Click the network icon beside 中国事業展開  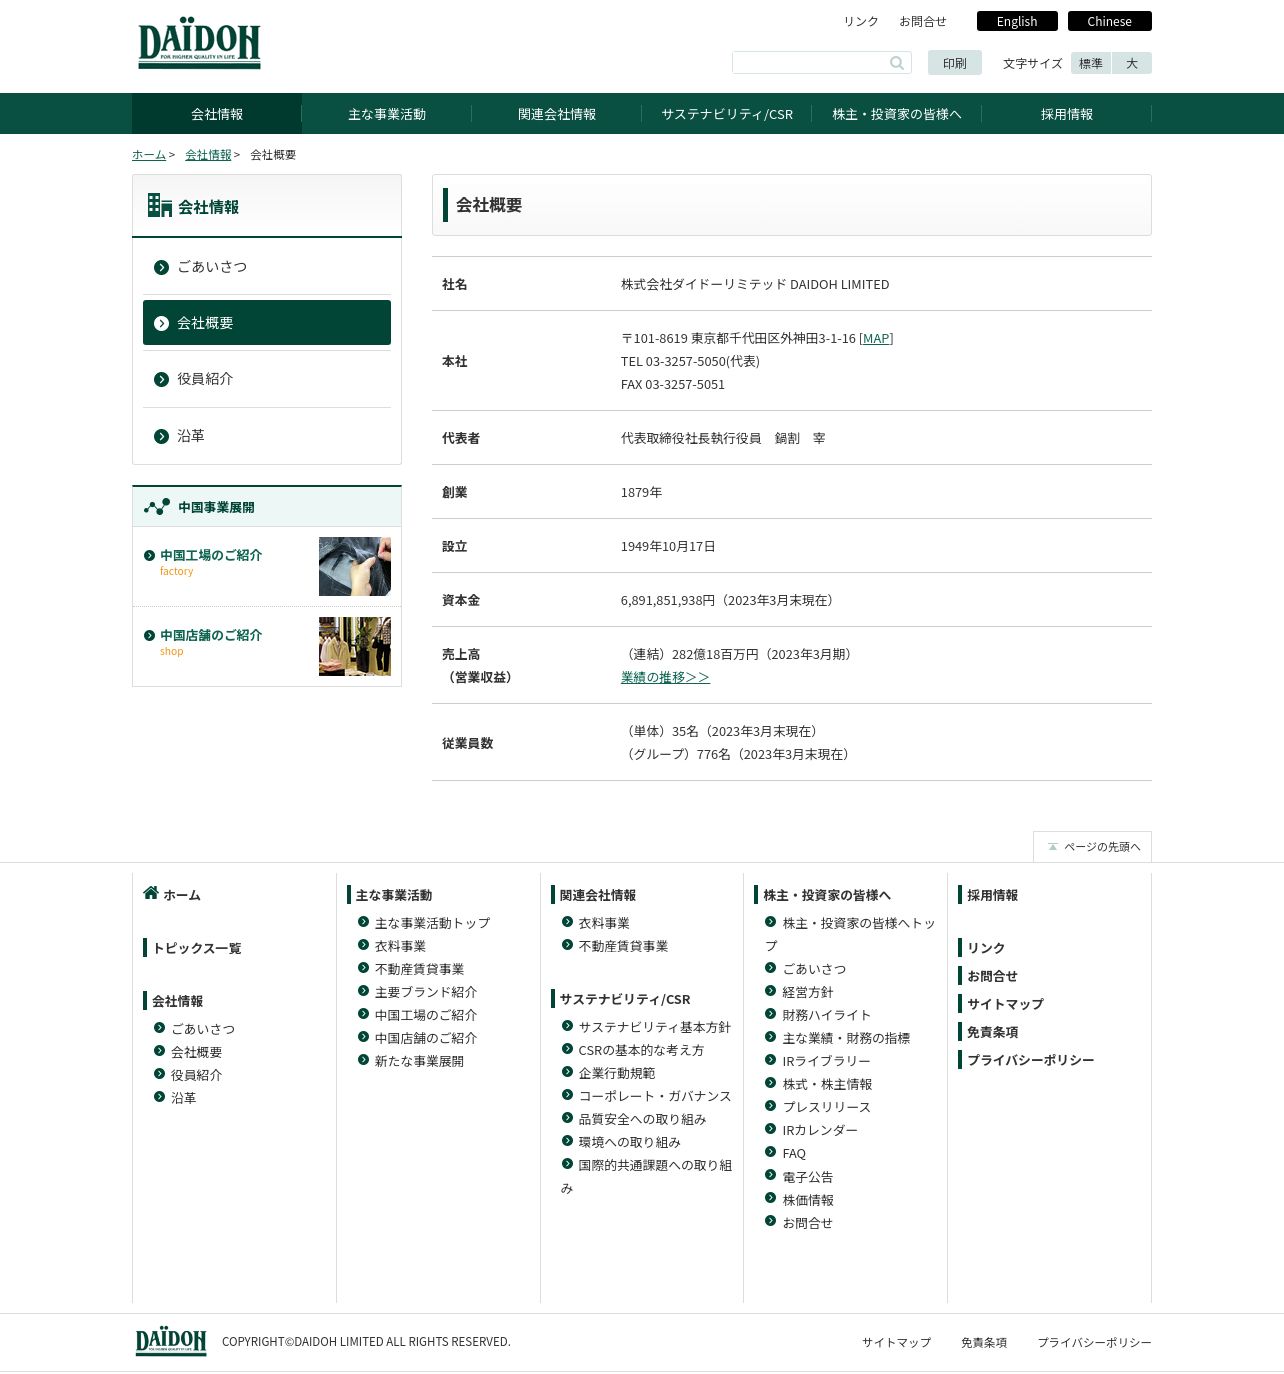pos(157,507)
